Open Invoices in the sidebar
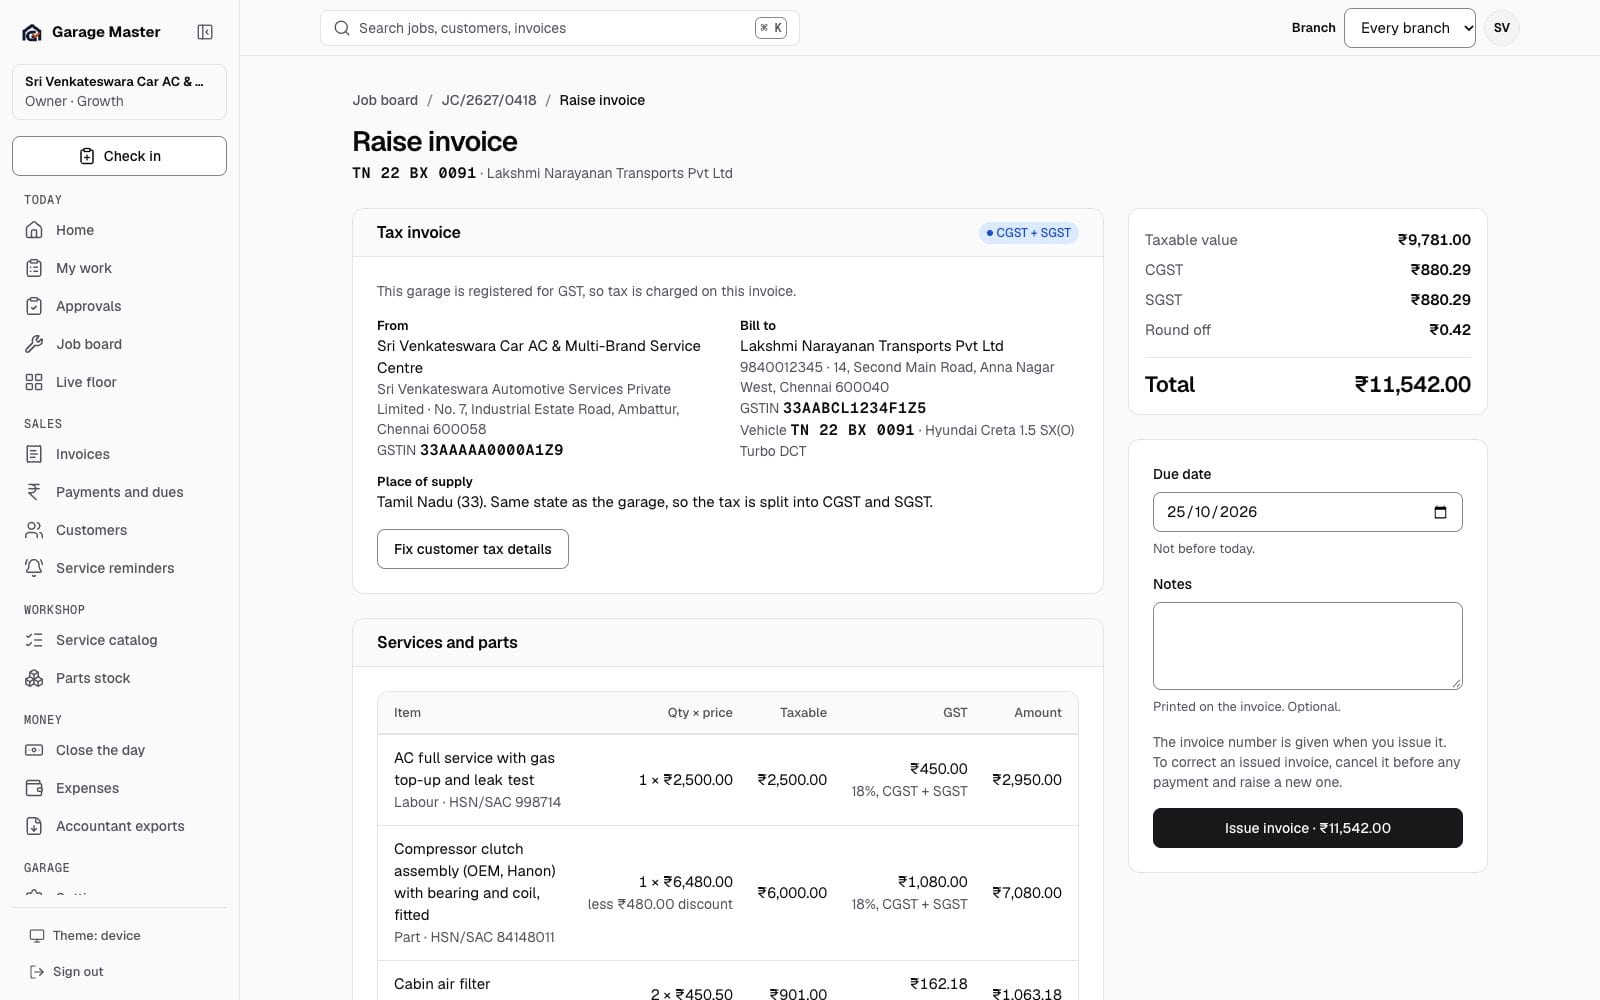Screen dimensions: 1600x1000 (119, 454)
